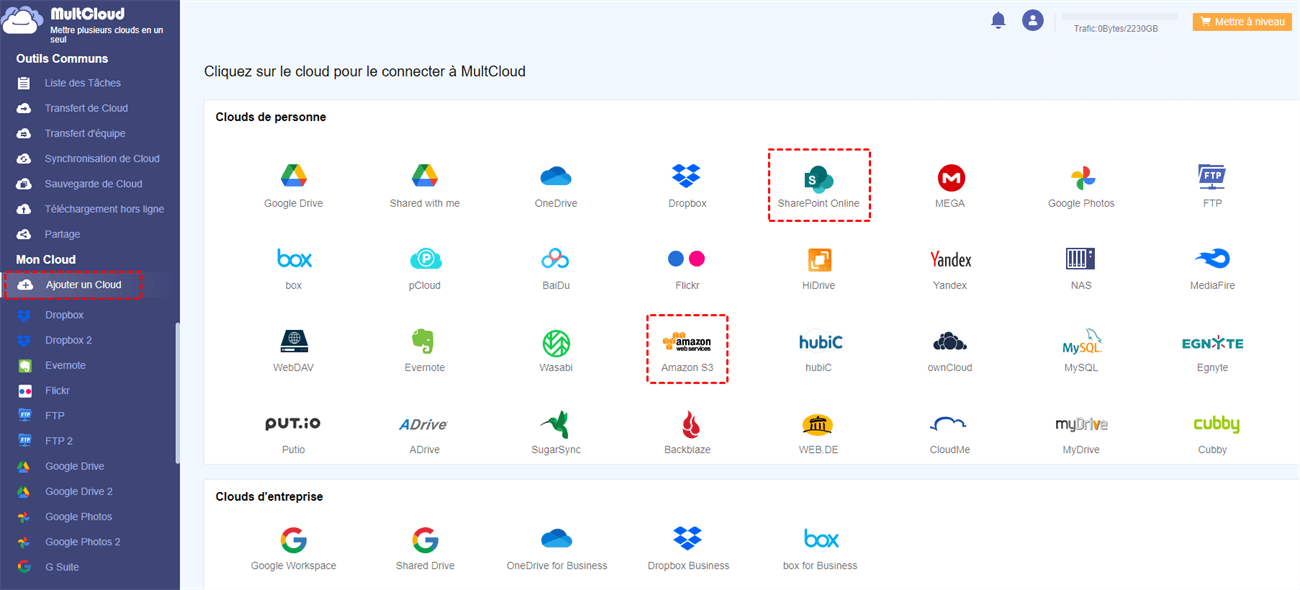Connect the MEGA cloud

pos(950,186)
